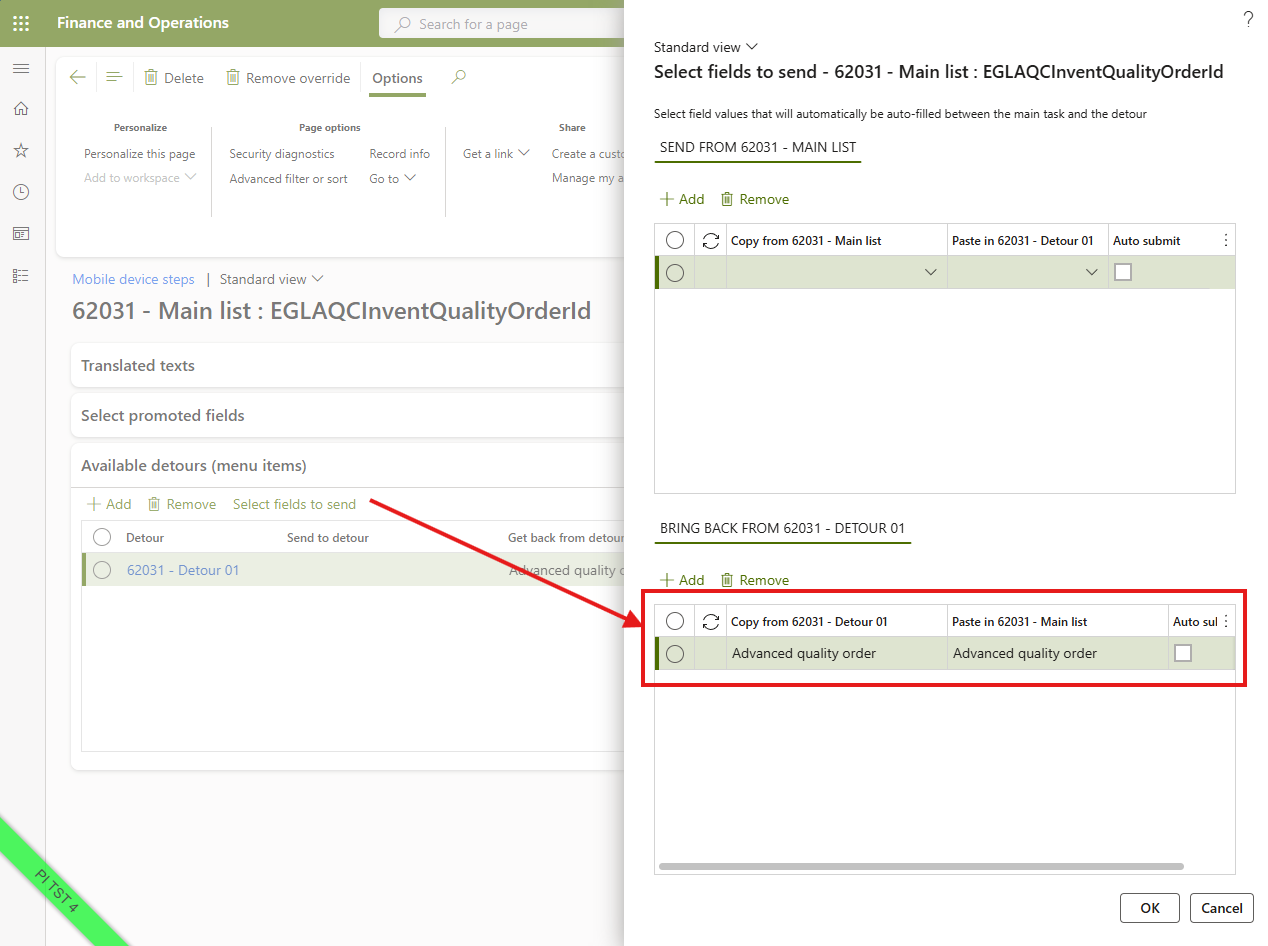Select the 62031 - Detour 01 row marker
The image size is (1268, 946).
pyautogui.click(x=102, y=570)
